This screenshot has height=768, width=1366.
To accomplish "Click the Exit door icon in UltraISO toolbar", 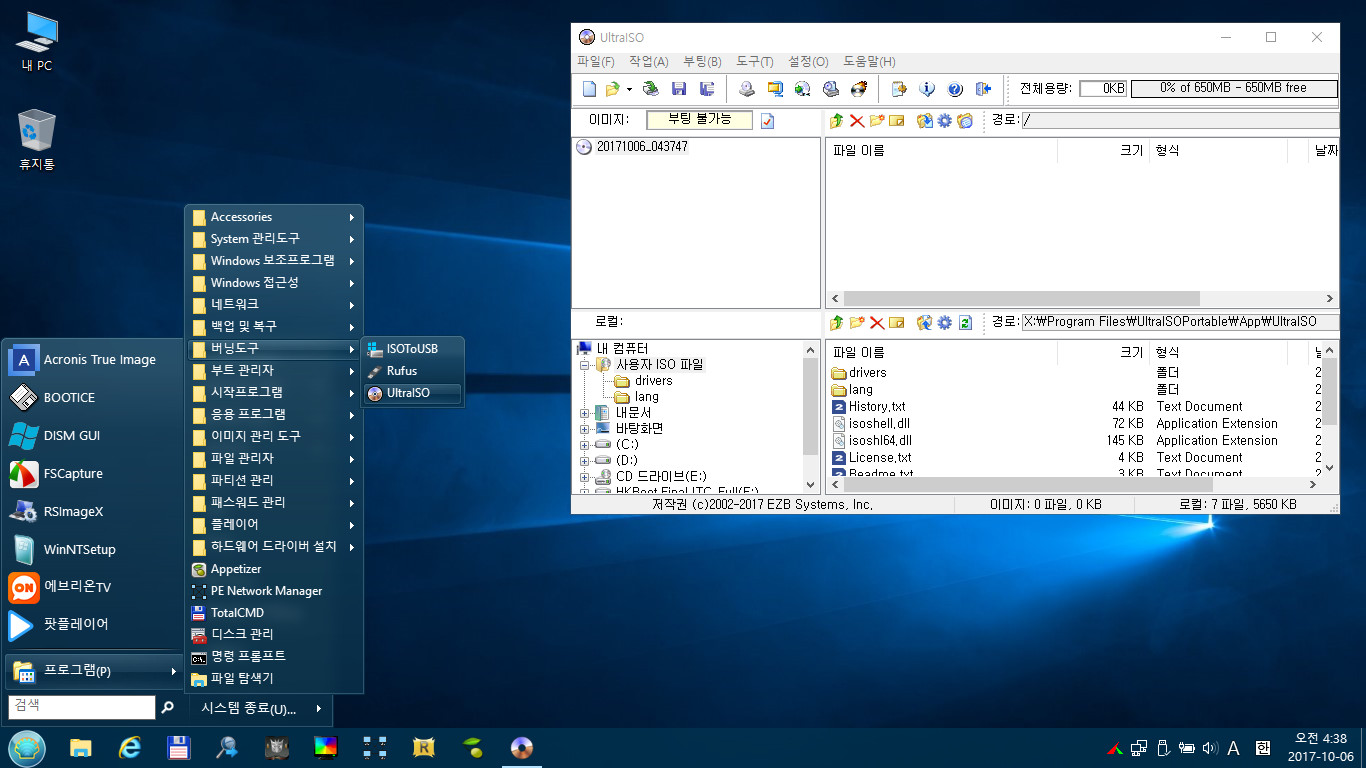I will pos(983,88).
